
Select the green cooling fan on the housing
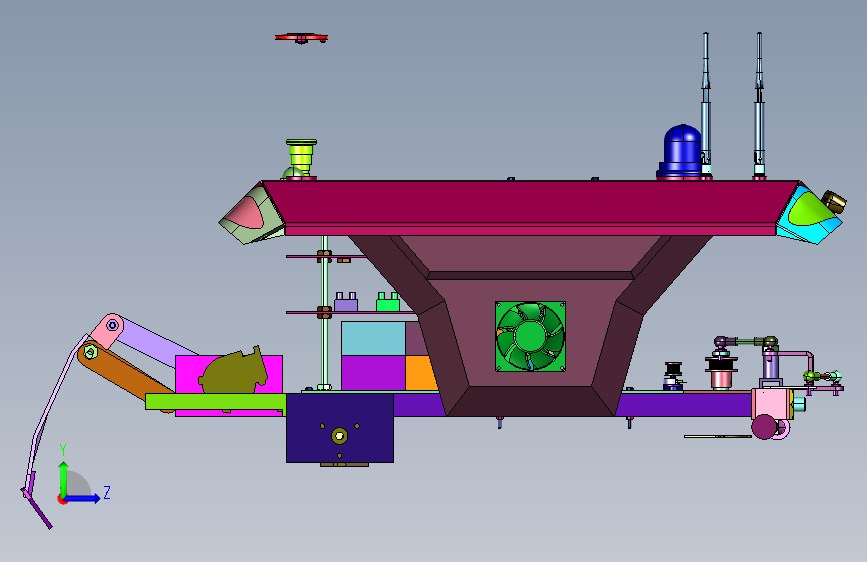[x=530, y=336]
